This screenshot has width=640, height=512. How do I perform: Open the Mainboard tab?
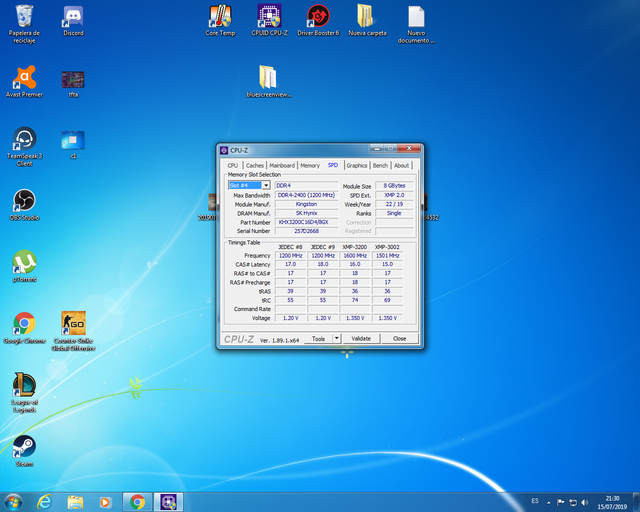282,165
